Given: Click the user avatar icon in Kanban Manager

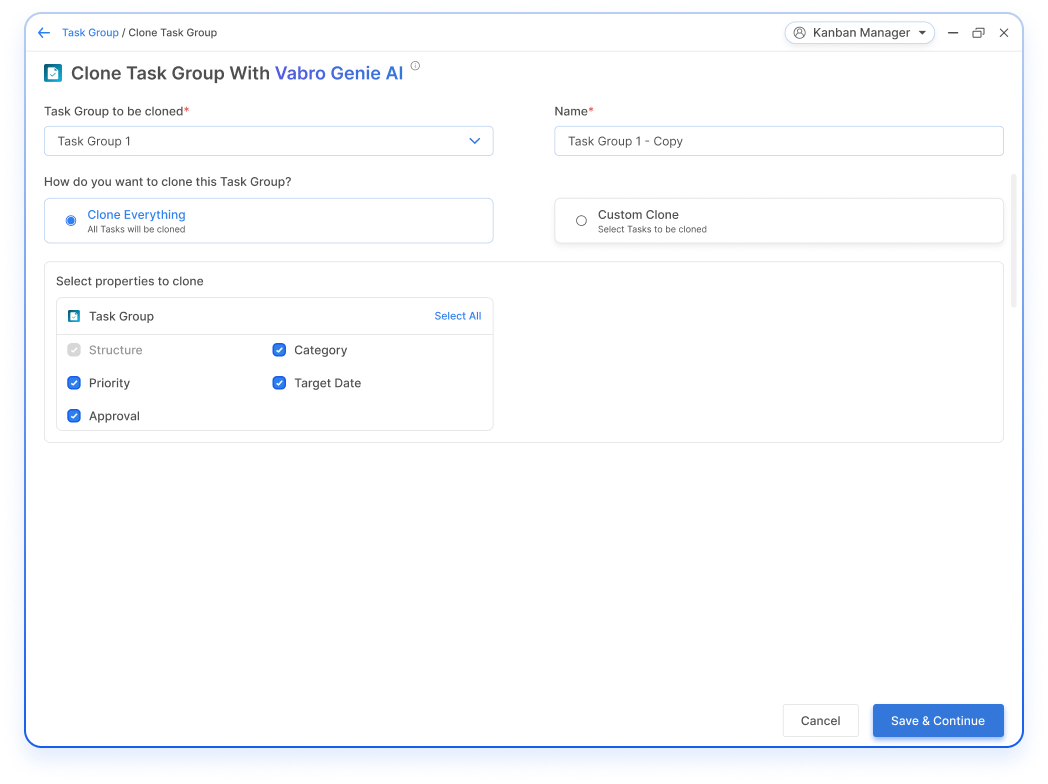Looking at the screenshot, I should (x=799, y=33).
